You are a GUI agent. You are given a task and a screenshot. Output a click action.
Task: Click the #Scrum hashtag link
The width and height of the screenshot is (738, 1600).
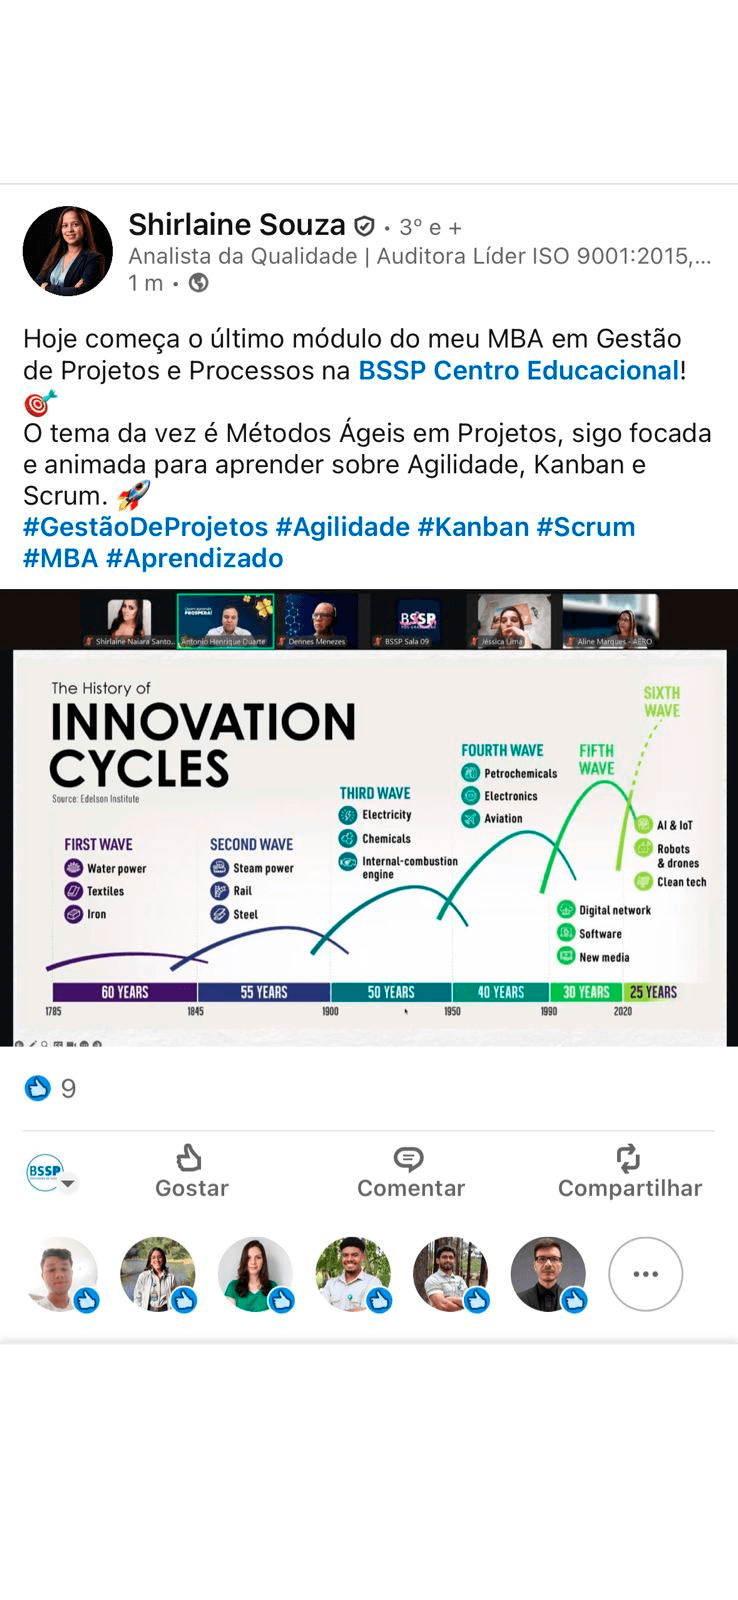pyautogui.click(x=585, y=527)
